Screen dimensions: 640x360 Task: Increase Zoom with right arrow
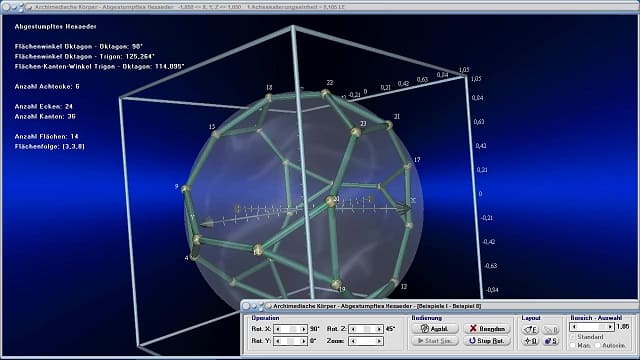pos(379,341)
